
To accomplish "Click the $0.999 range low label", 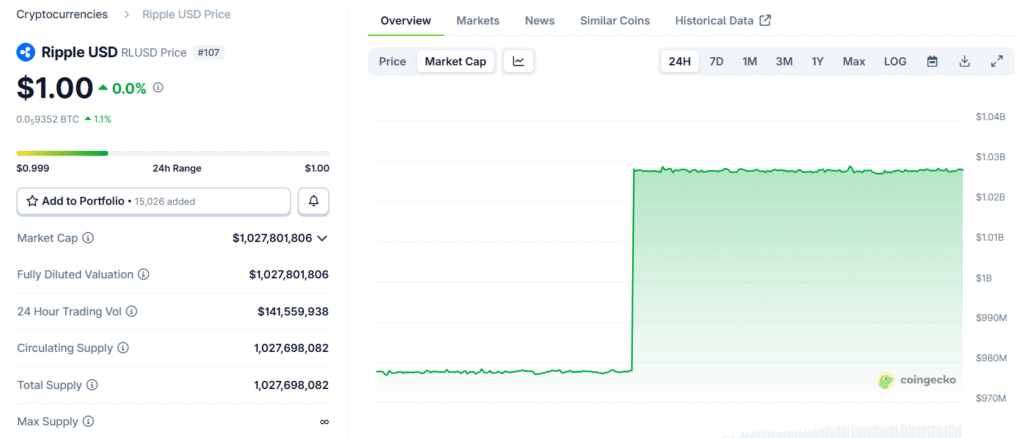I will [33, 168].
